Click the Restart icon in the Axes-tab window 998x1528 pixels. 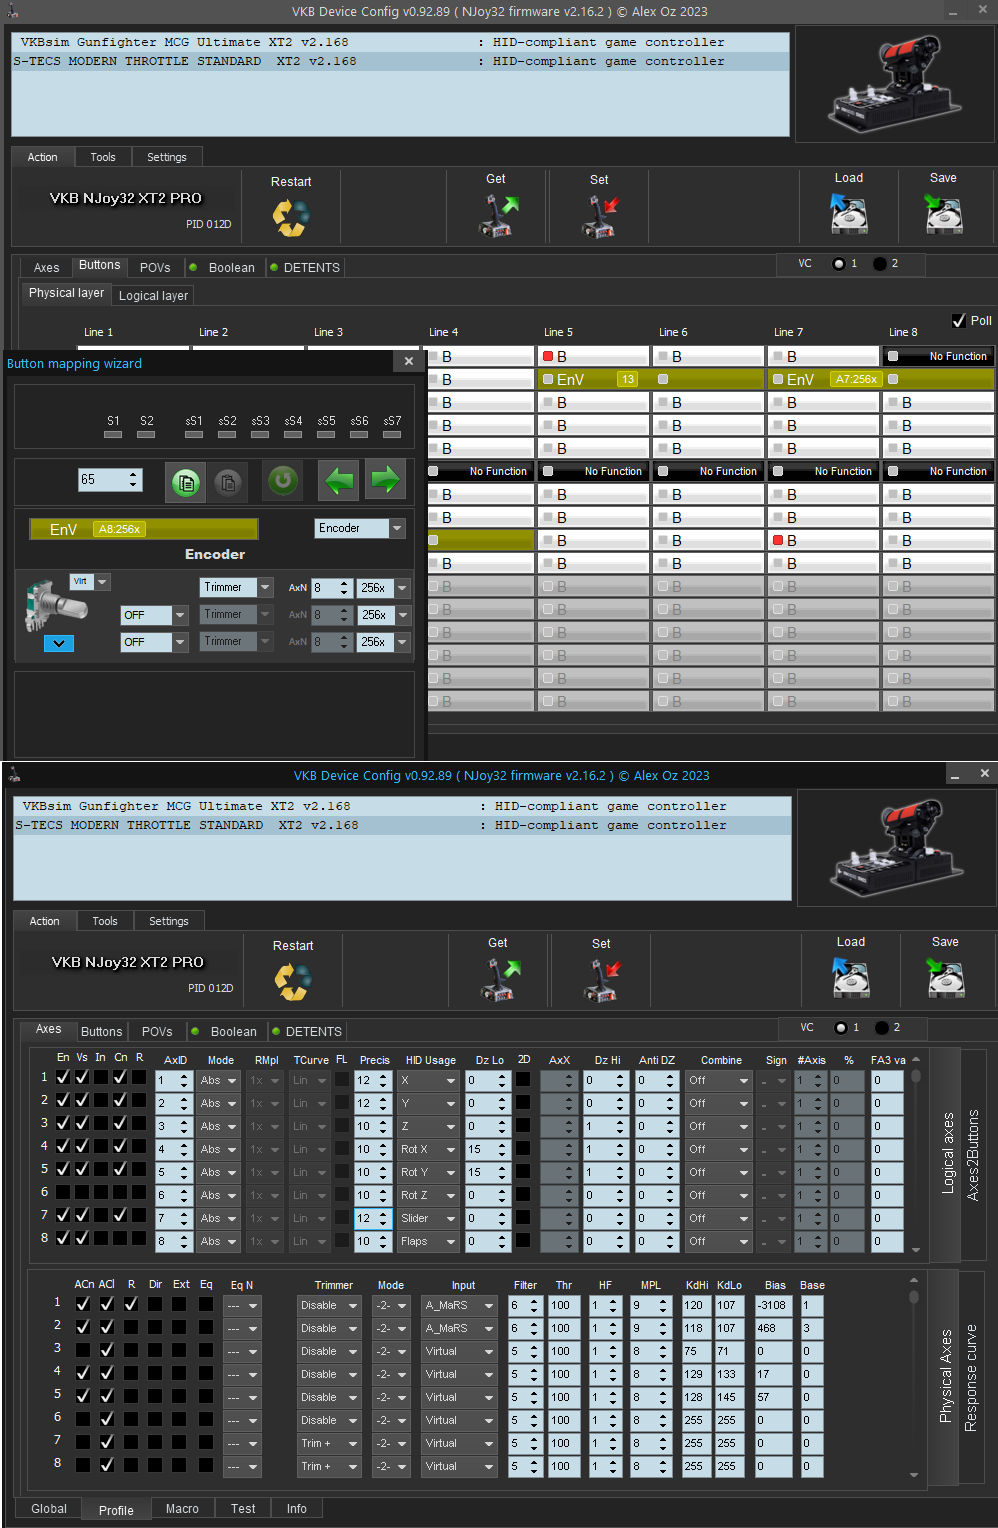coord(293,981)
